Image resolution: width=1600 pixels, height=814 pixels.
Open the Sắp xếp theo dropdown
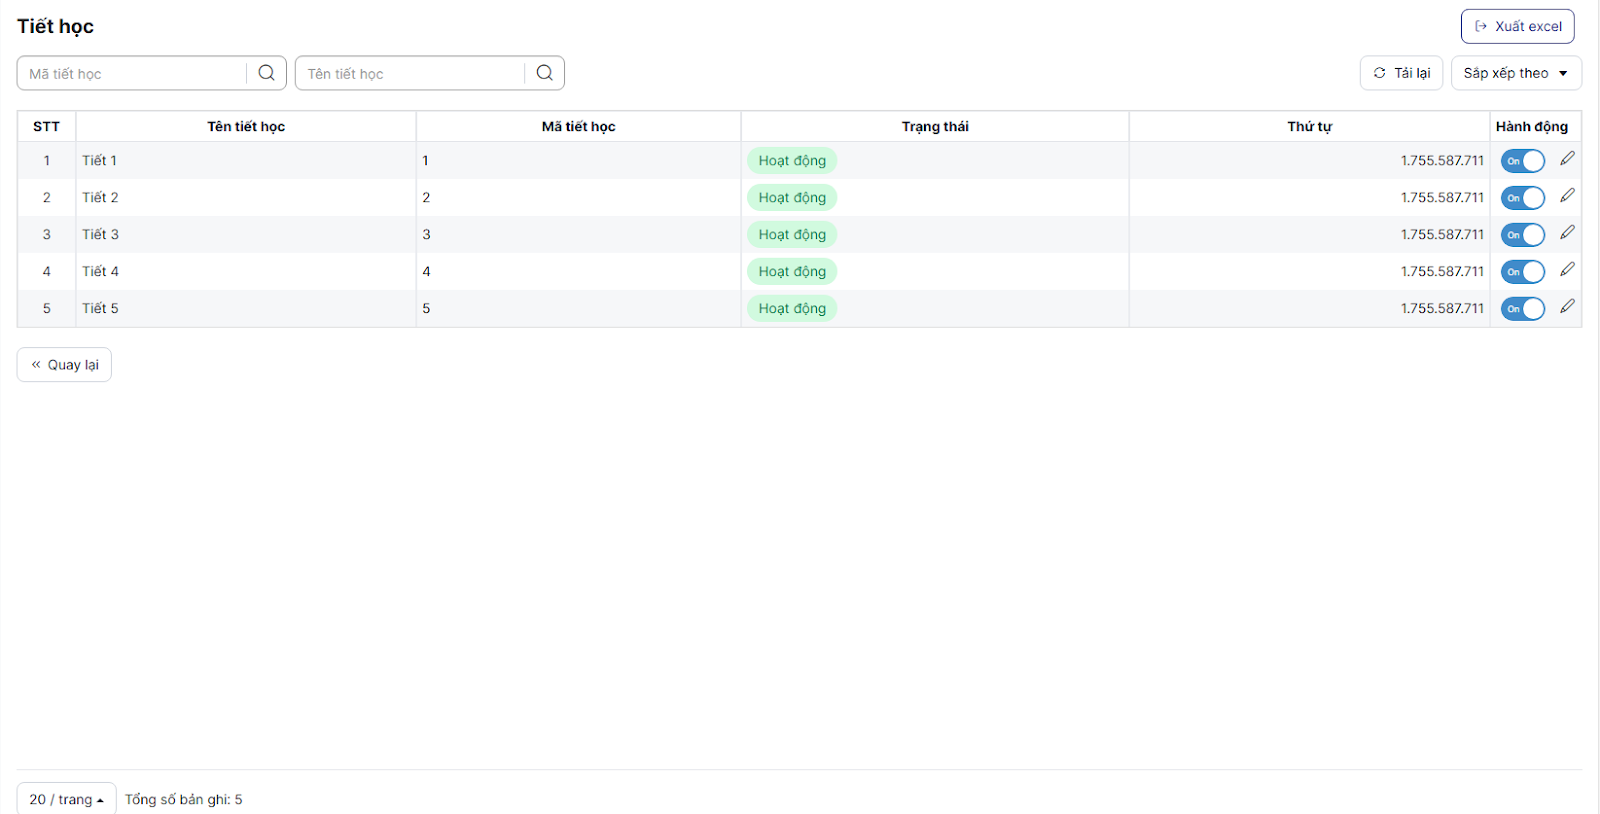[x=1515, y=73]
